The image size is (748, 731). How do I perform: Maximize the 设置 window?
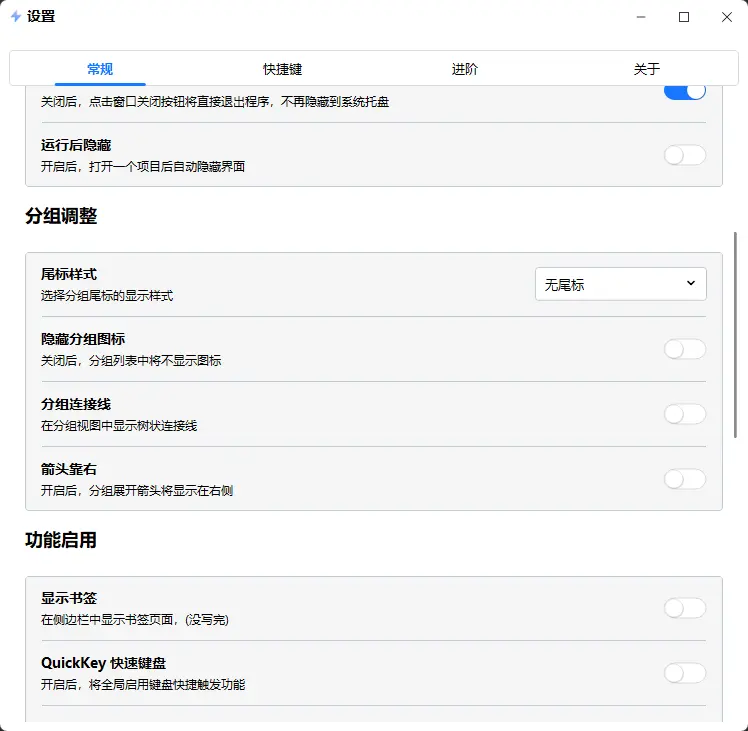[684, 17]
